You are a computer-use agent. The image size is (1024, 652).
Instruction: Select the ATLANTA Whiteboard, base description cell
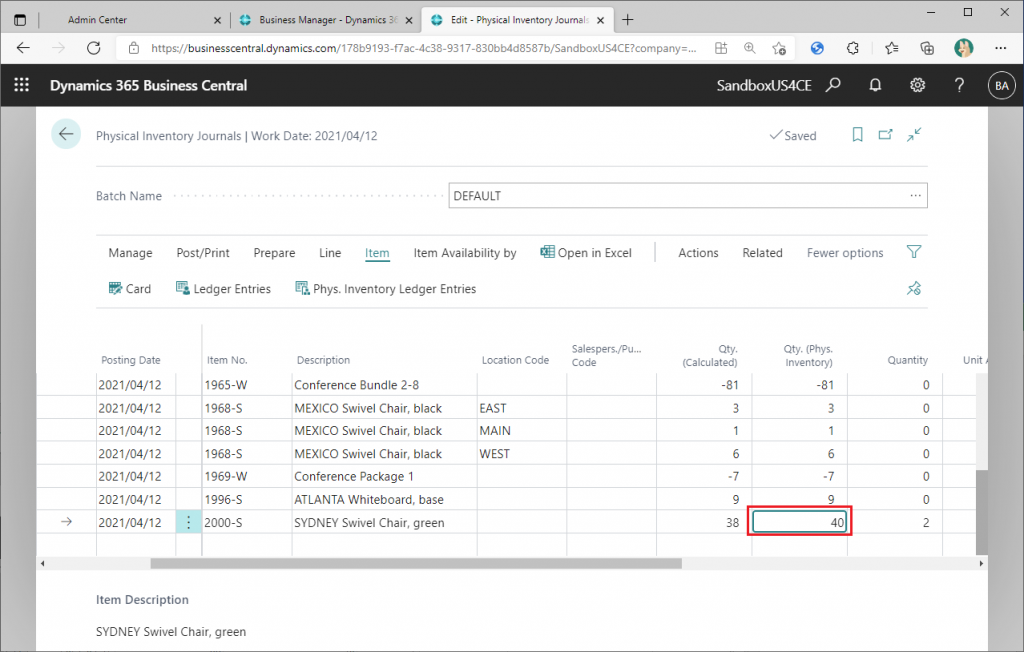click(x=385, y=499)
